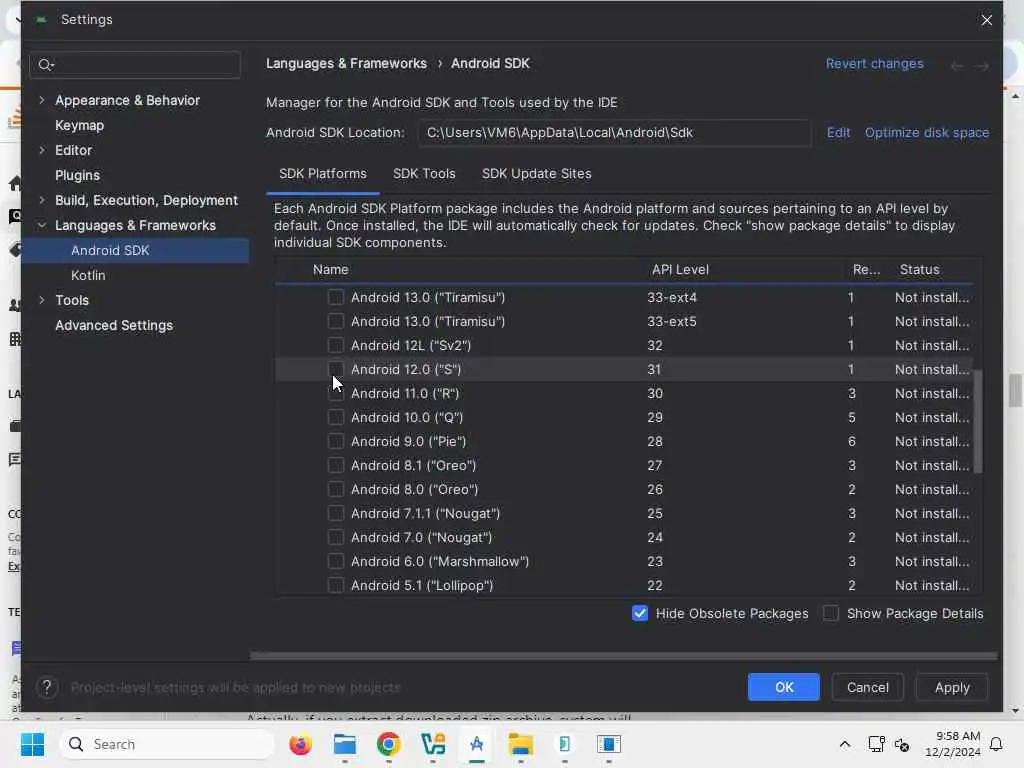Close the Settings dialog
This screenshot has height=768, width=1024.
click(986, 20)
